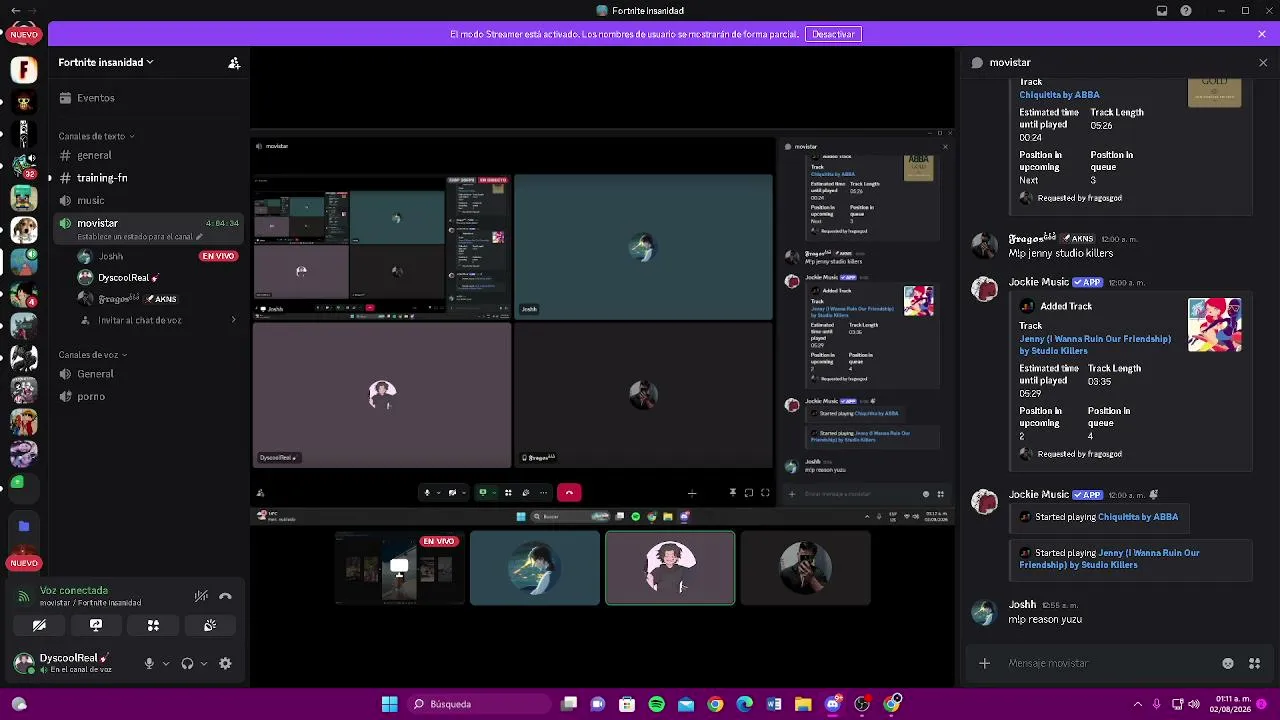Open the emoji picker in chat input

point(1228,663)
